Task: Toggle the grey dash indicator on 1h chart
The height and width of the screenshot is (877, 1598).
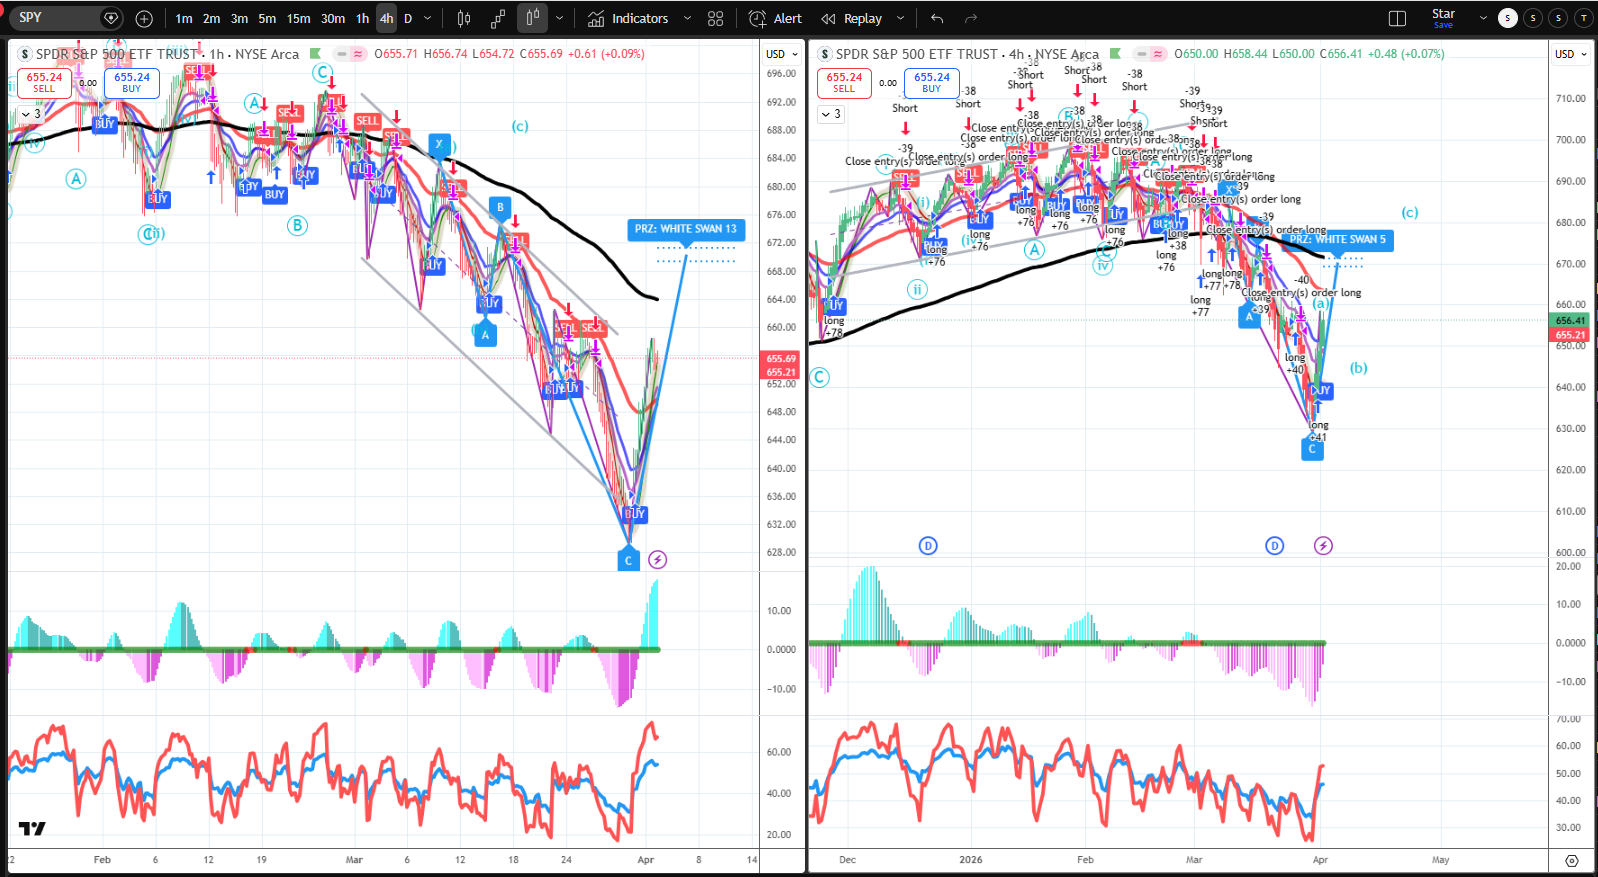Action: click(x=342, y=54)
